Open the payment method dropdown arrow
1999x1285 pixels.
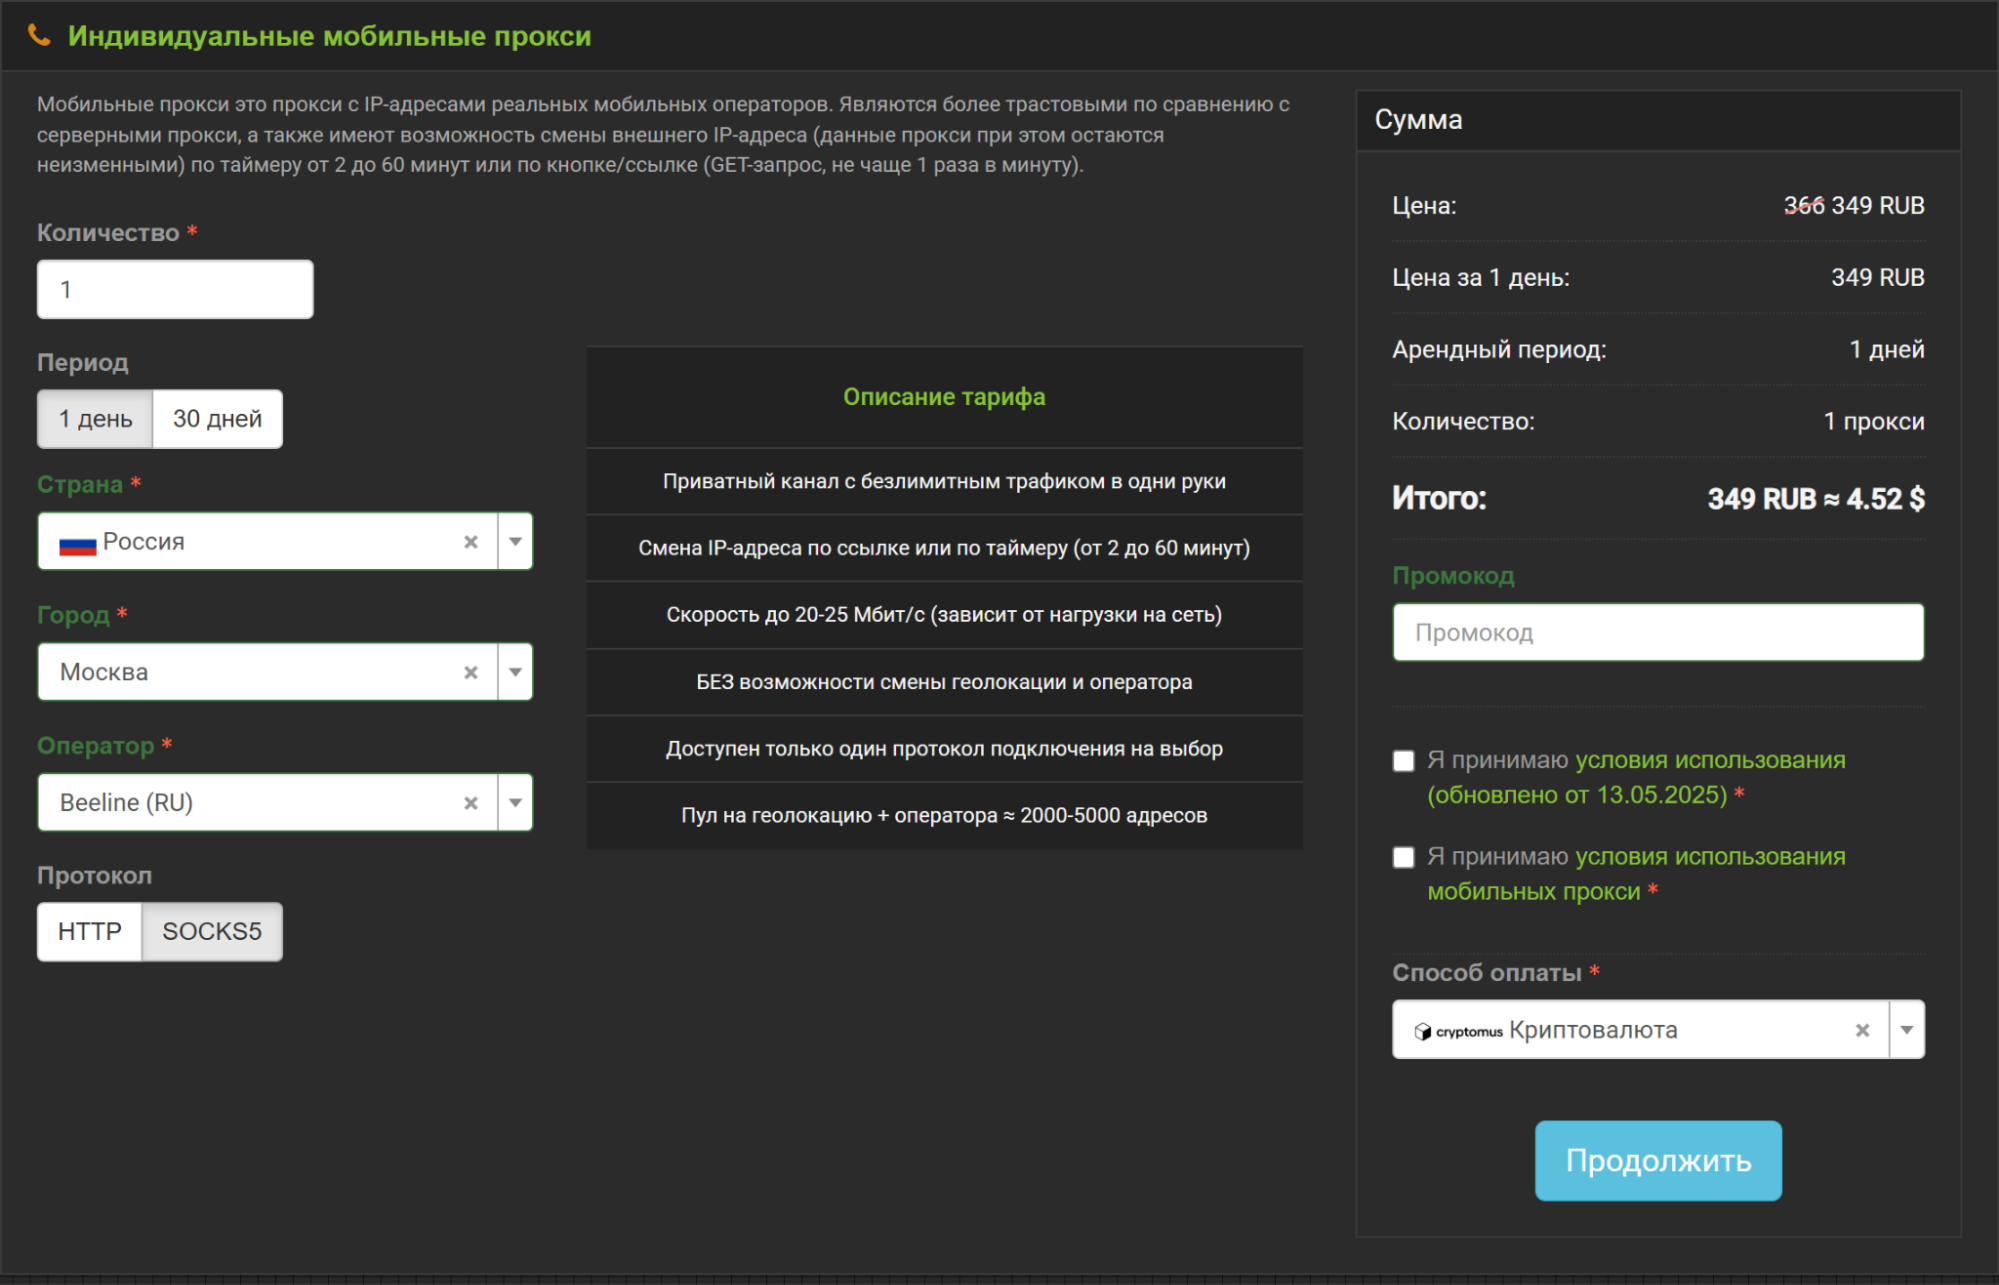(x=1906, y=1030)
